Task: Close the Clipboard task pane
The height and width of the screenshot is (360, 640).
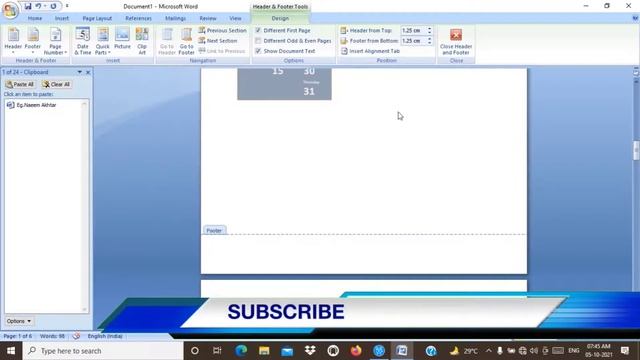Action: (88, 72)
